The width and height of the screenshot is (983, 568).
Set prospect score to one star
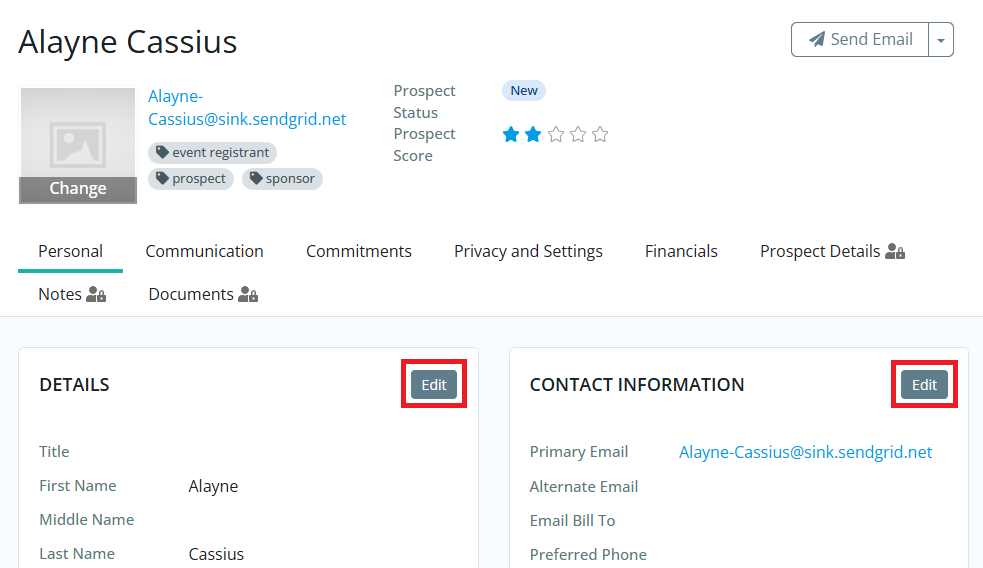(511, 135)
